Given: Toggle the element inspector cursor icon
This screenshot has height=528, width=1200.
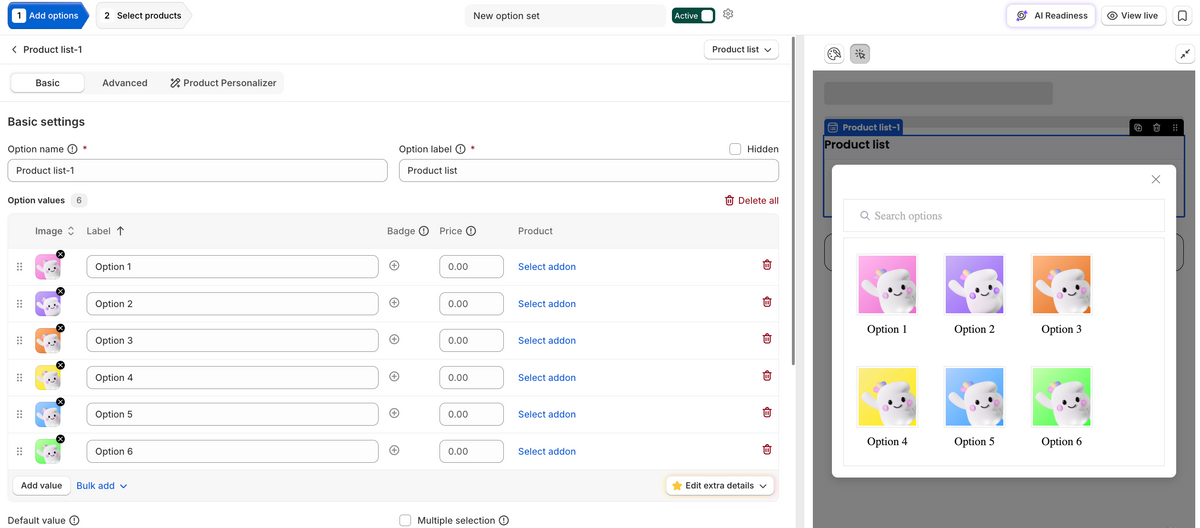Looking at the screenshot, I should coord(860,54).
